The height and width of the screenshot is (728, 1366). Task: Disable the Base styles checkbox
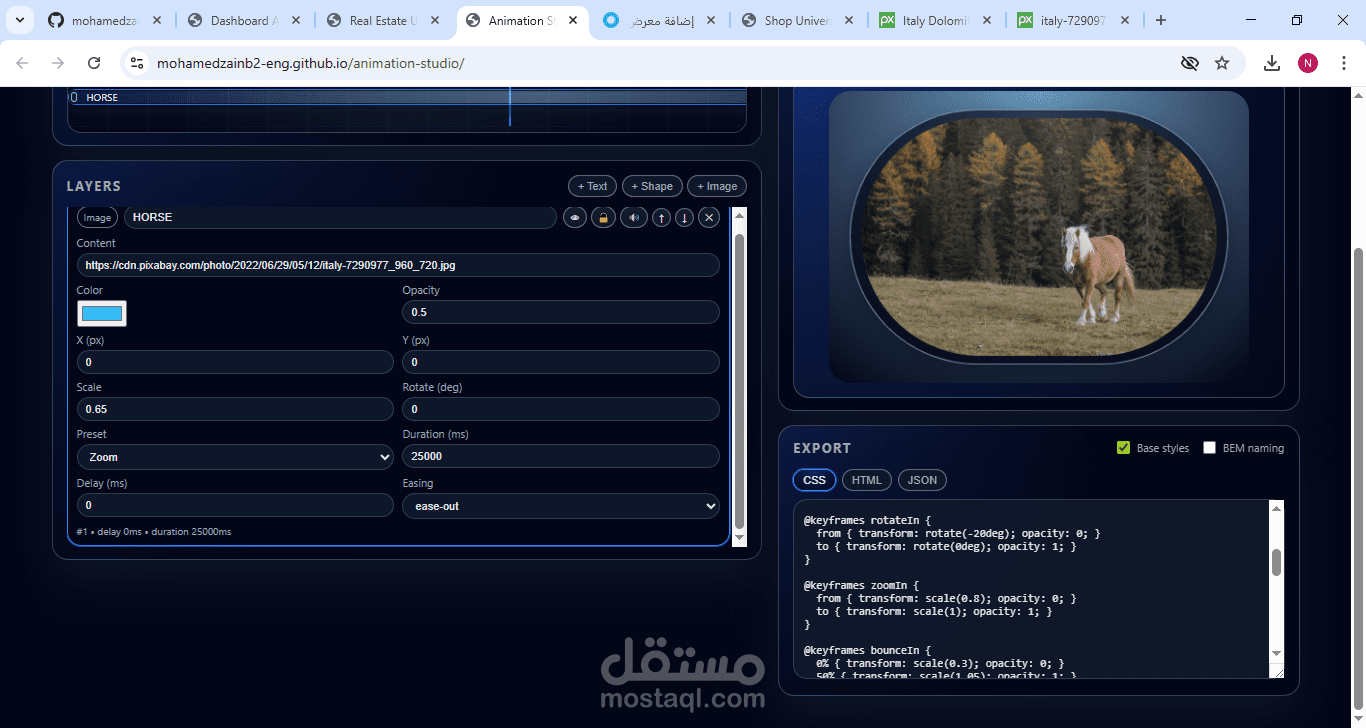1124,448
